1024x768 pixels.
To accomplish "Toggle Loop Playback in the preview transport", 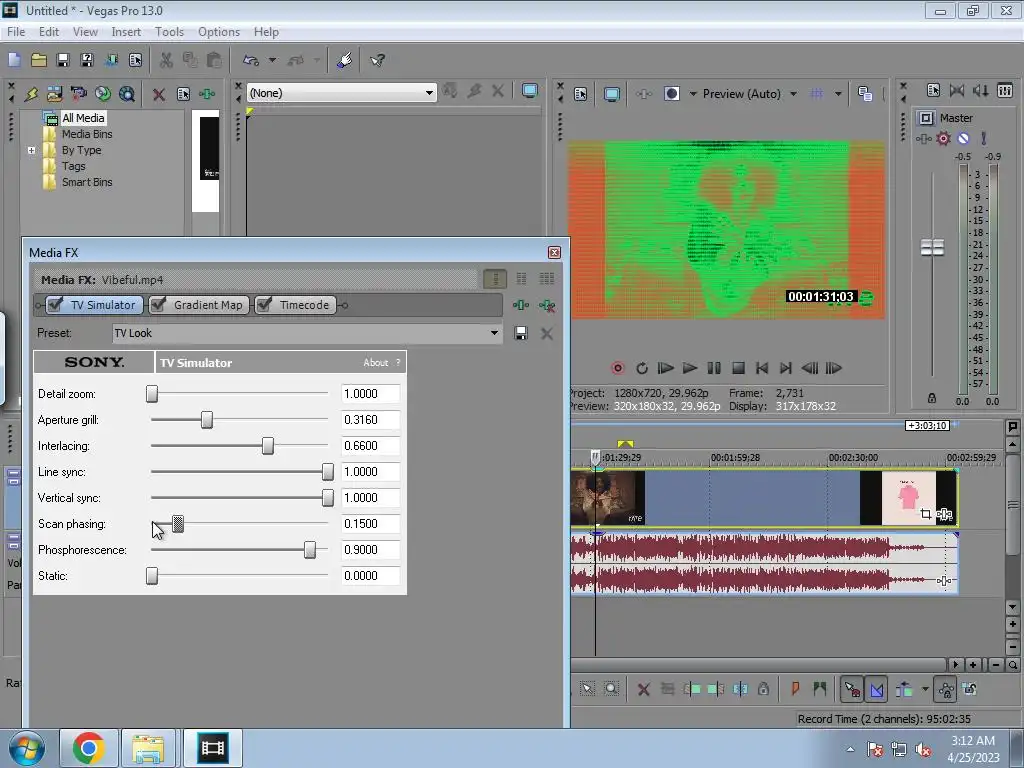I will 642,368.
